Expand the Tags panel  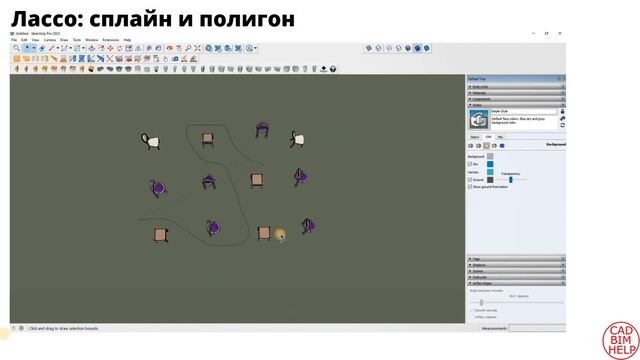click(x=516, y=259)
